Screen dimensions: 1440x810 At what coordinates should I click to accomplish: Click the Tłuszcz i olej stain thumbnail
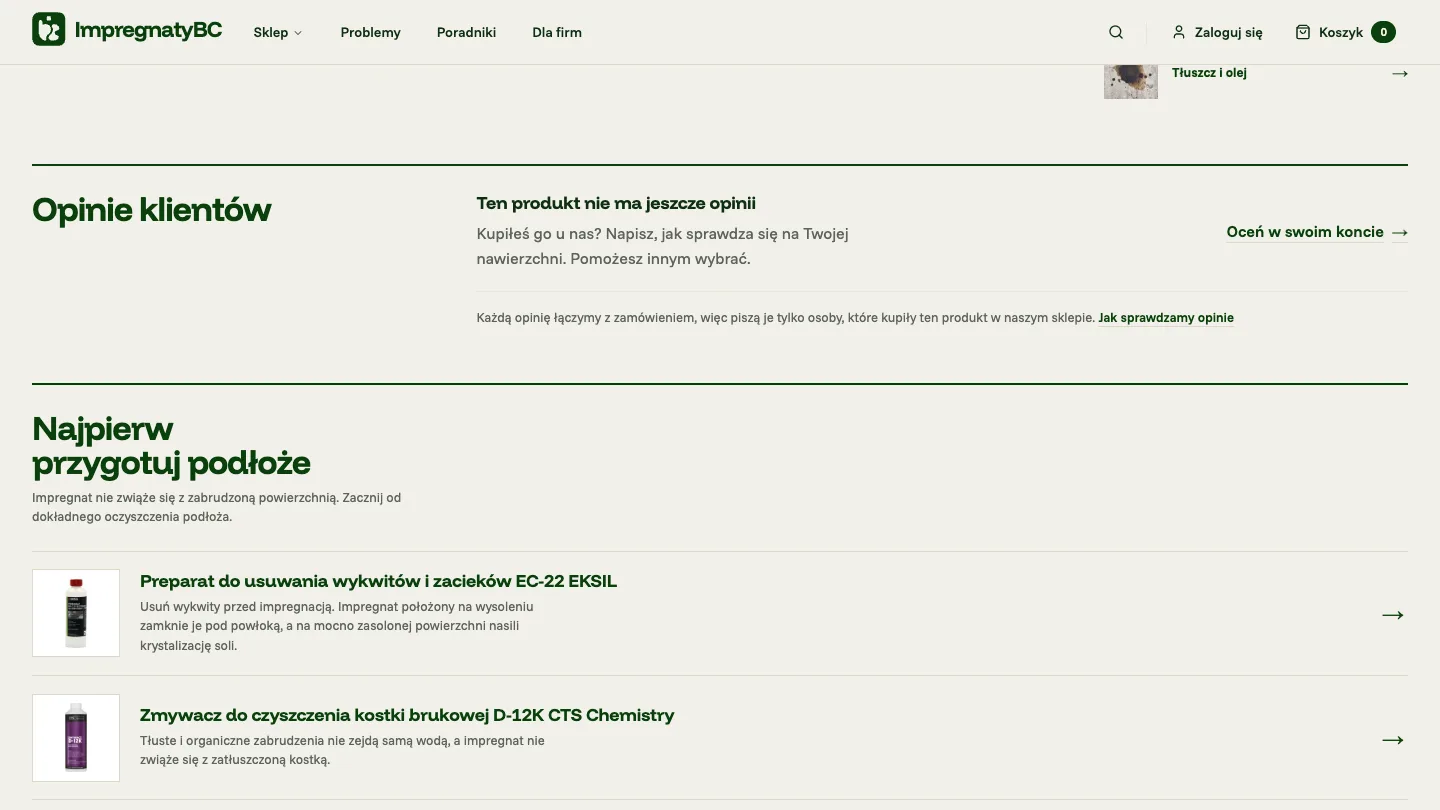[x=1131, y=80]
